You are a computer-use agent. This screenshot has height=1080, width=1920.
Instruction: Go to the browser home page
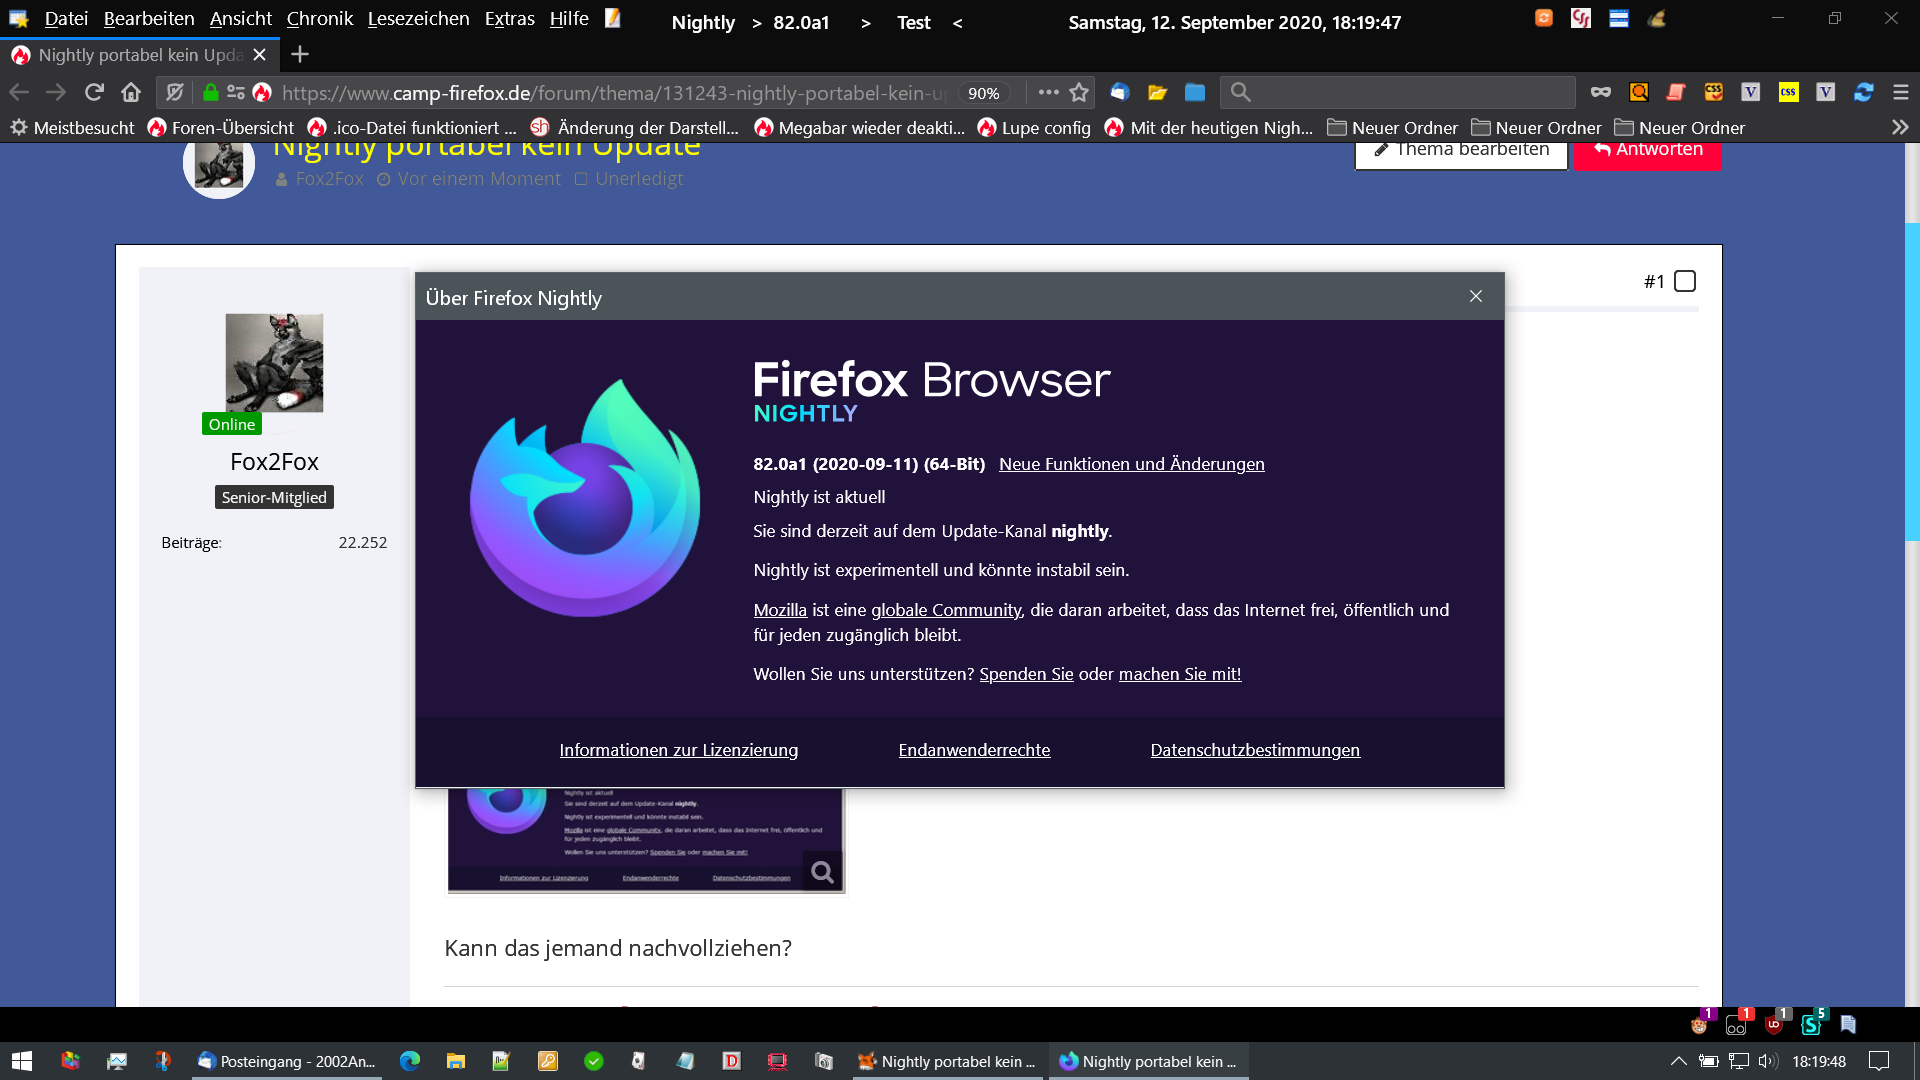[x=131, y=92]
